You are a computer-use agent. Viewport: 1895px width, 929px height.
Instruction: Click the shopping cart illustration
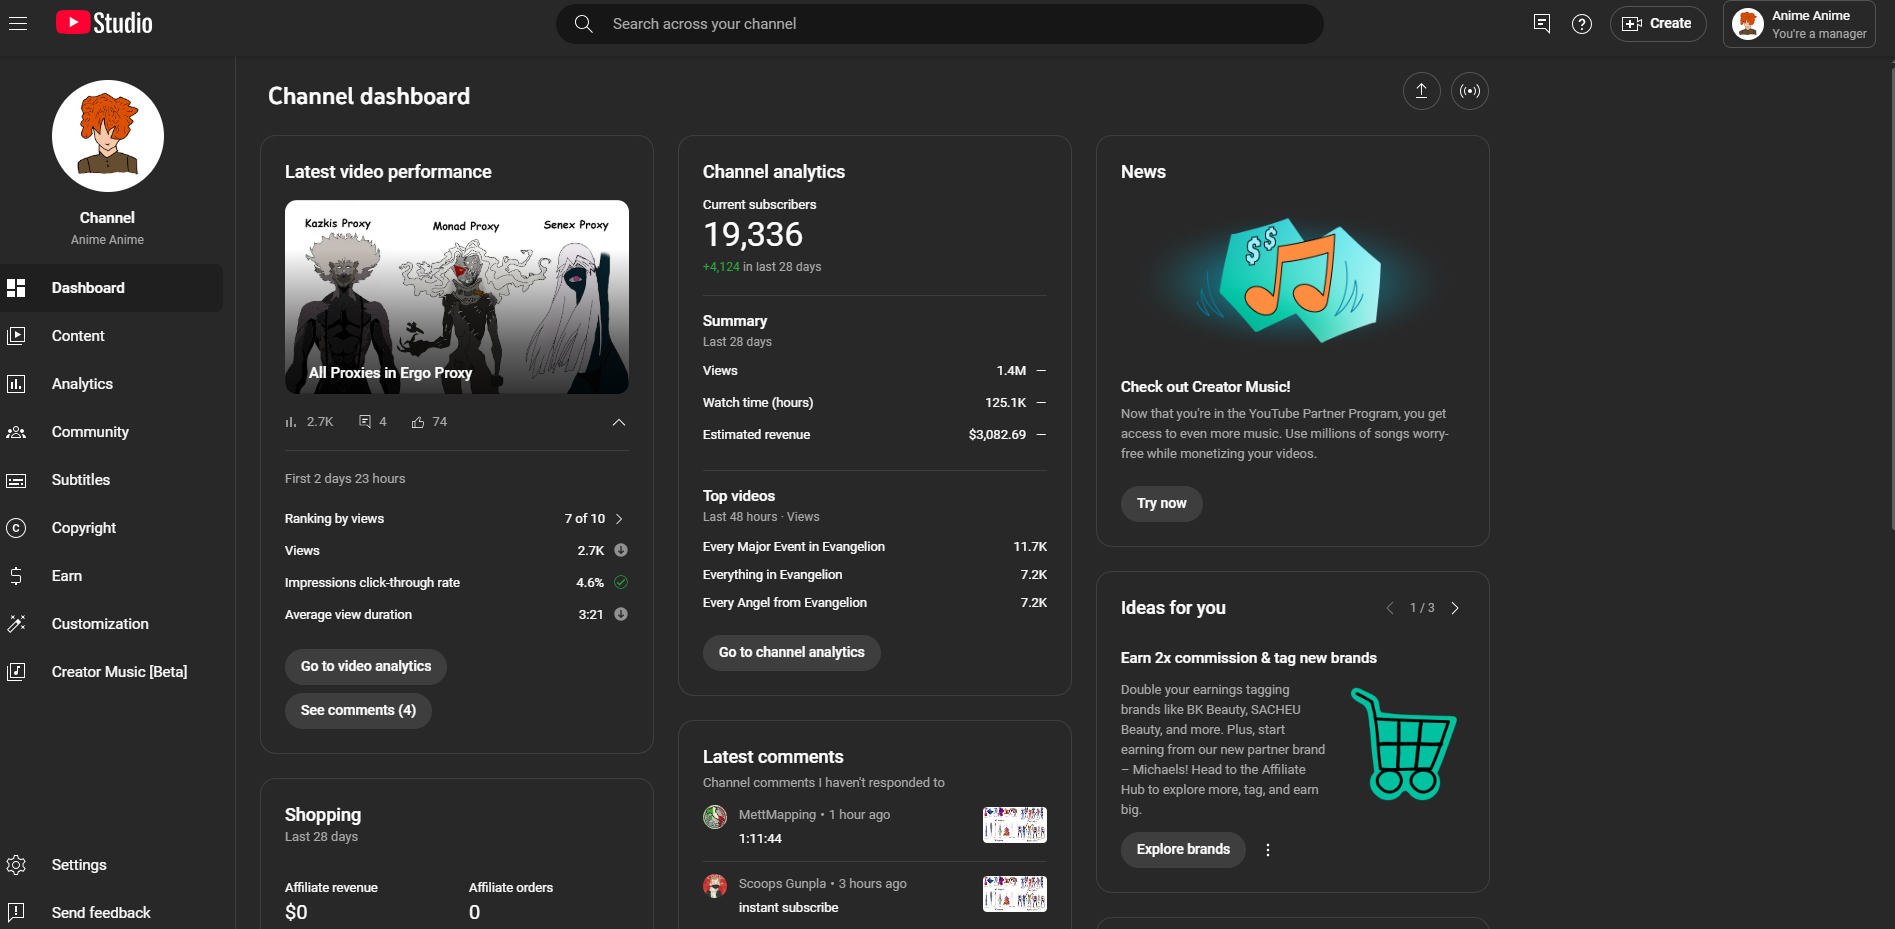tap(1404, 744)
